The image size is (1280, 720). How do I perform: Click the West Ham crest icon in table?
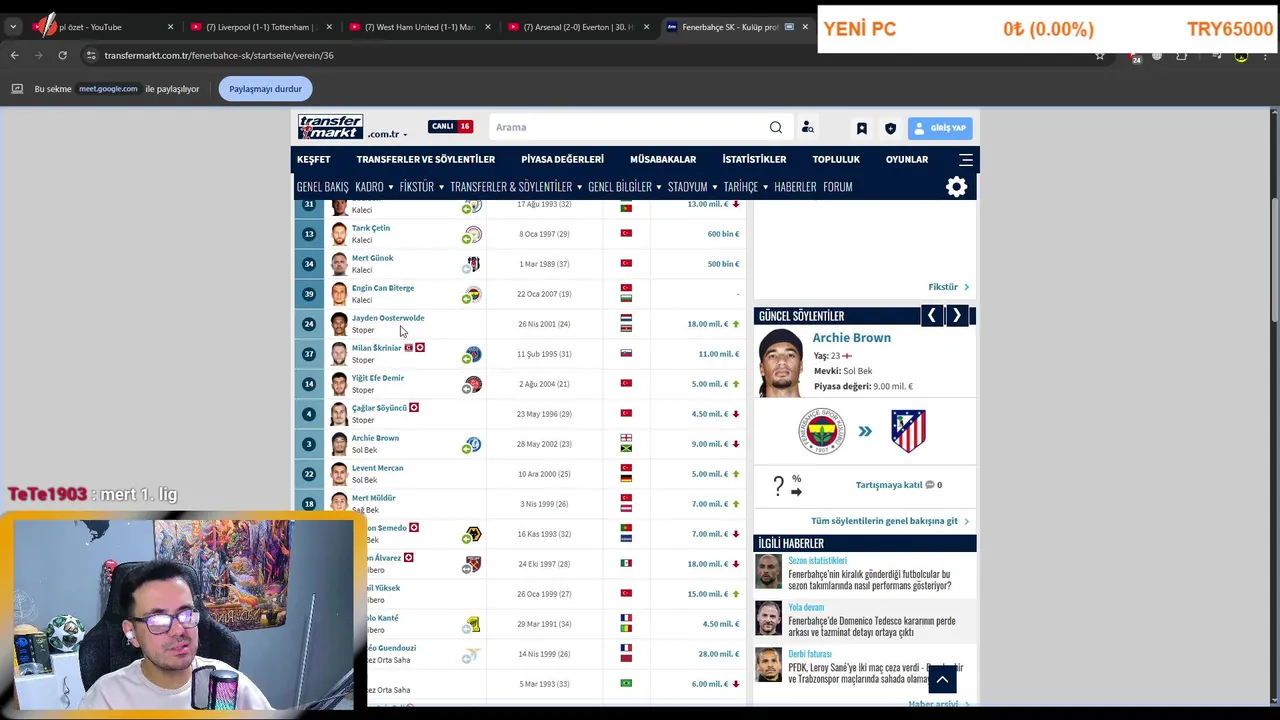click(473, 564)
